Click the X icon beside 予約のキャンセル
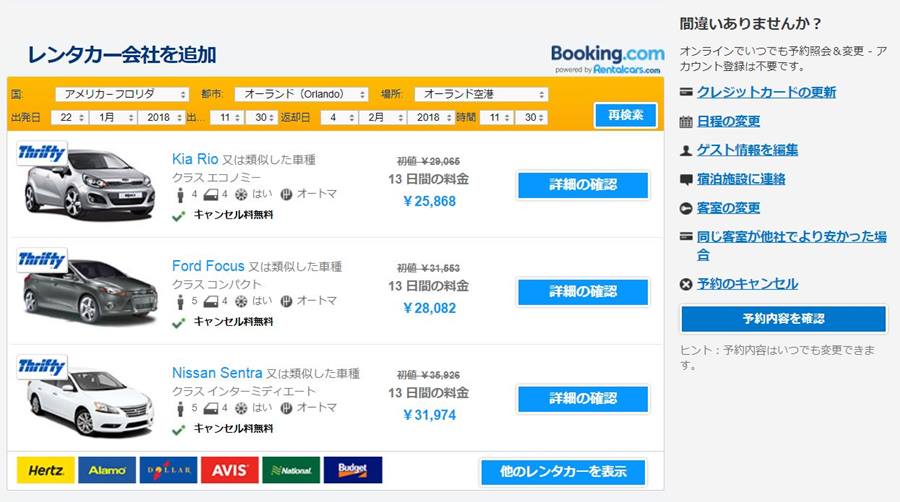The image size is (900, 502). 686,284
